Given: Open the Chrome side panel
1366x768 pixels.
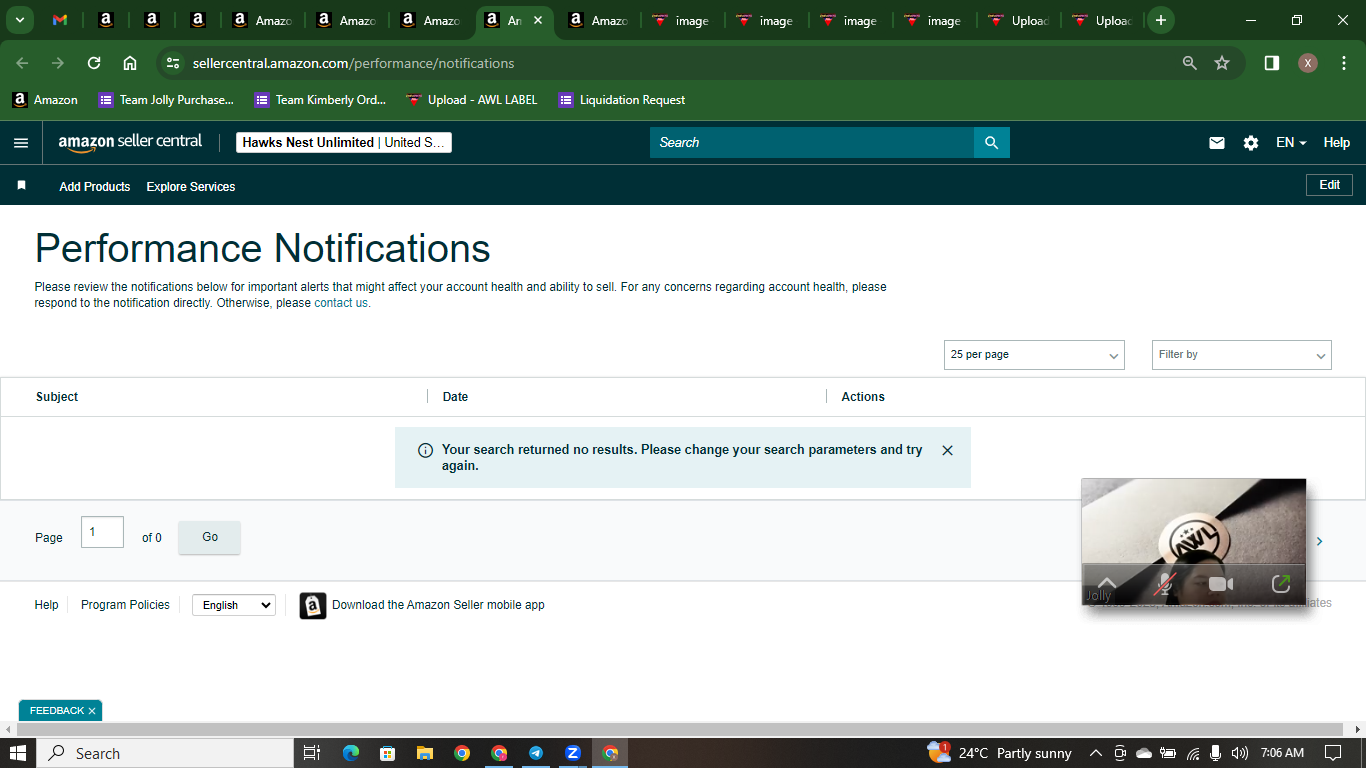Looking at the screenshot, I should tap(1272, 63).
